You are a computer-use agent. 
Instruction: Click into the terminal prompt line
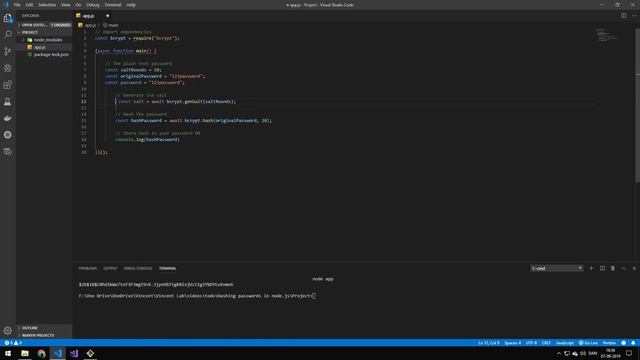(197, 296)
